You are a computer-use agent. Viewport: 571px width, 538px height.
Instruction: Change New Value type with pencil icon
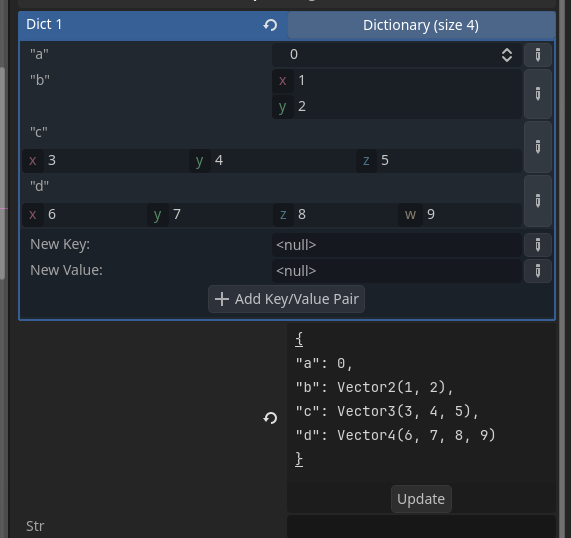pos(538,271)
